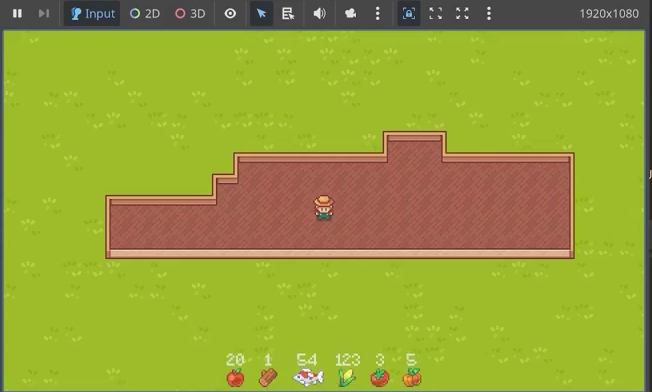This screenshot has height=392, width=652.
Task: Activate the arrow select tool
Action: click(261, 13)
